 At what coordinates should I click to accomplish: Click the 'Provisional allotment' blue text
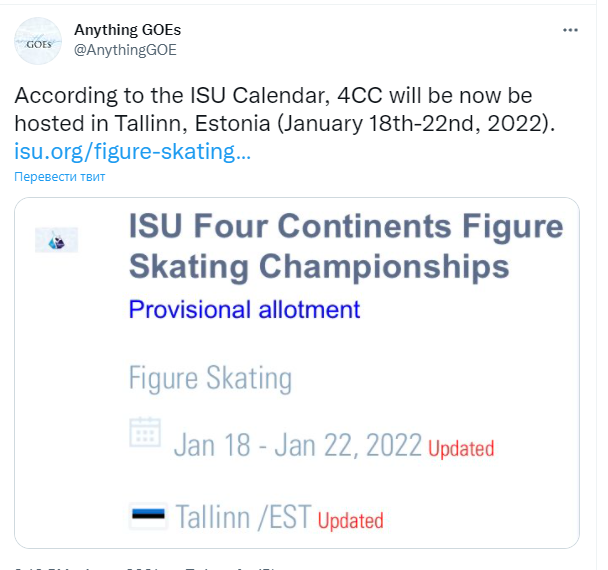pyautogui.click(x=244, y=309)
